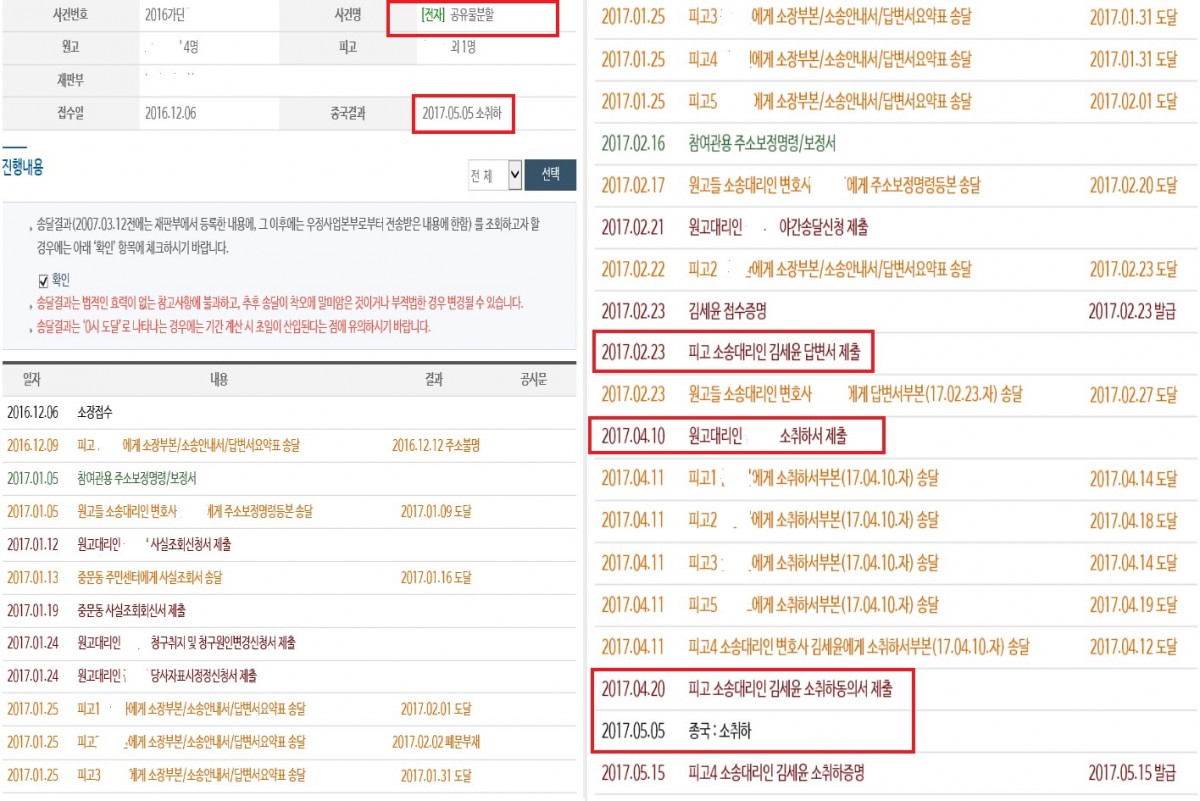Click the 공시문 column header
The image size is (1200, 801).
(534, 380)
